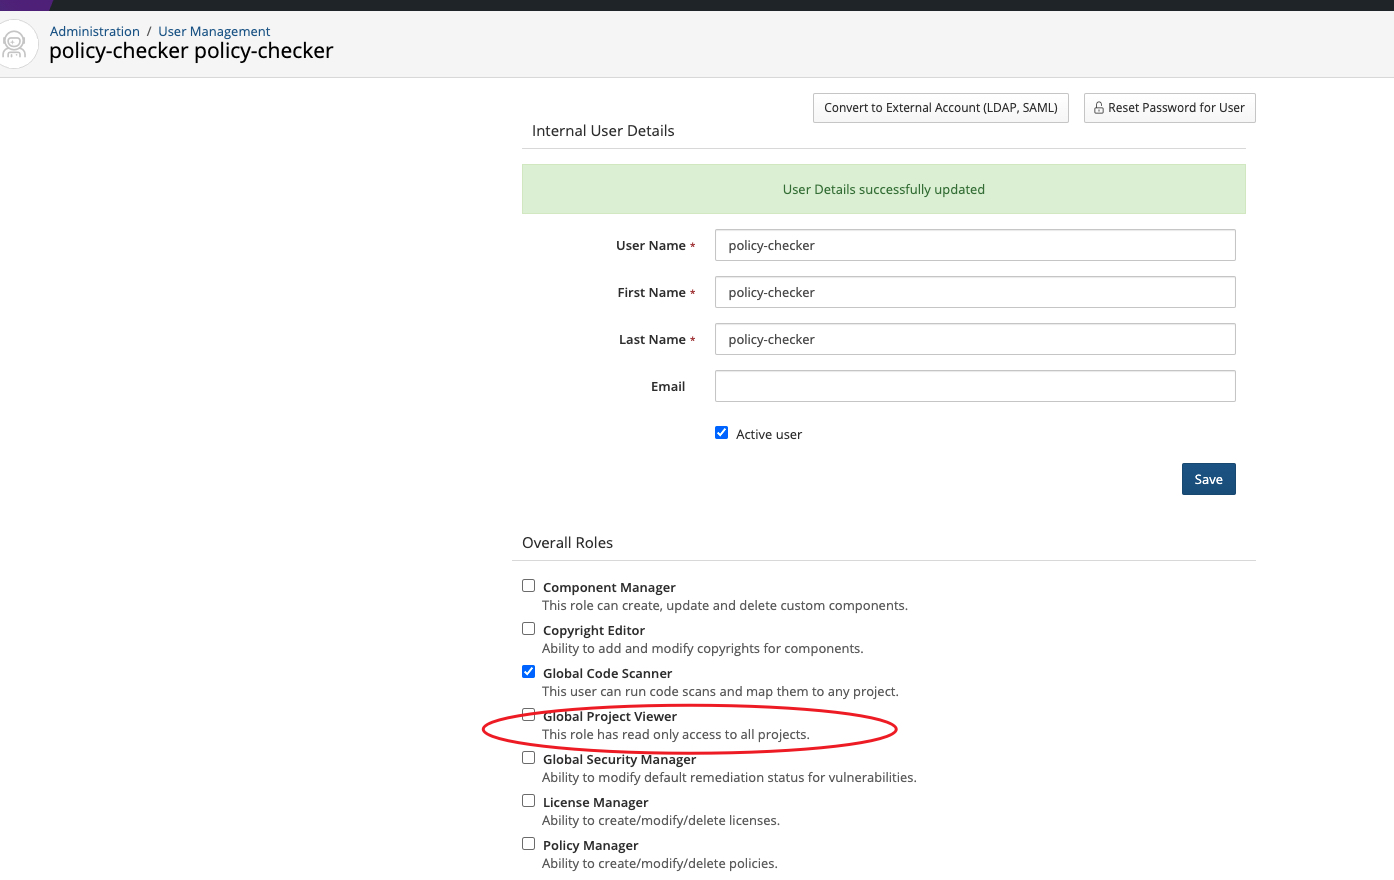
Task: Click the Save button
Action: click(1208, 478)
